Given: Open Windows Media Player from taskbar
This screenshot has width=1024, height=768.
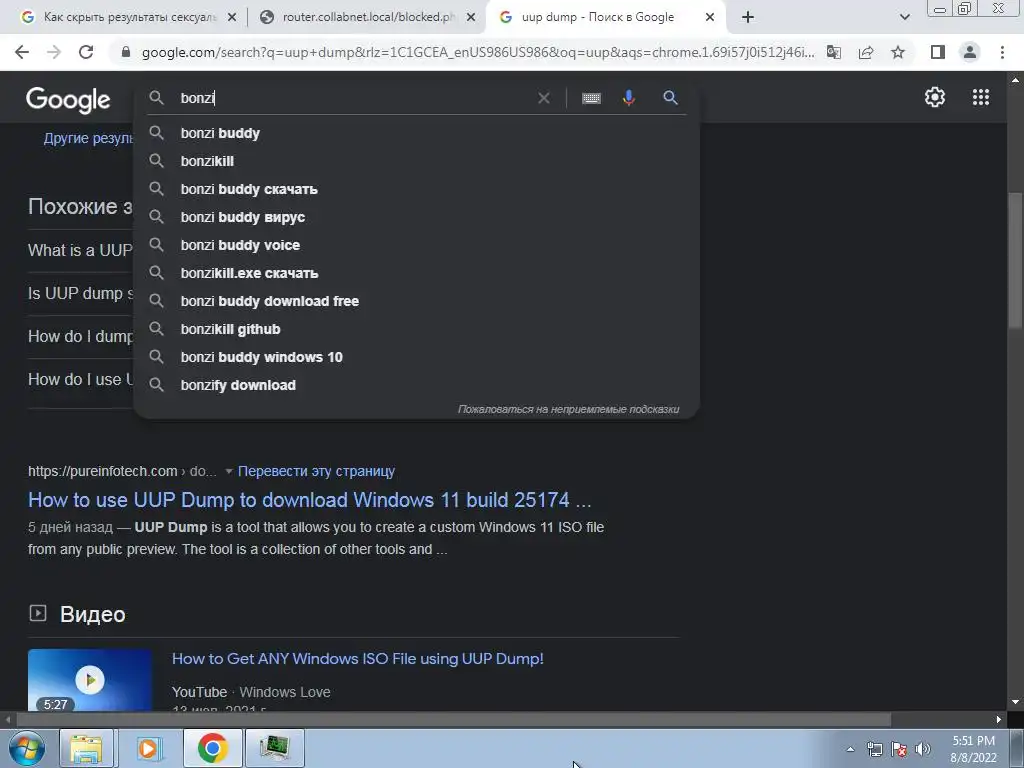Looking at the screenshot, I should pos(148,748).
